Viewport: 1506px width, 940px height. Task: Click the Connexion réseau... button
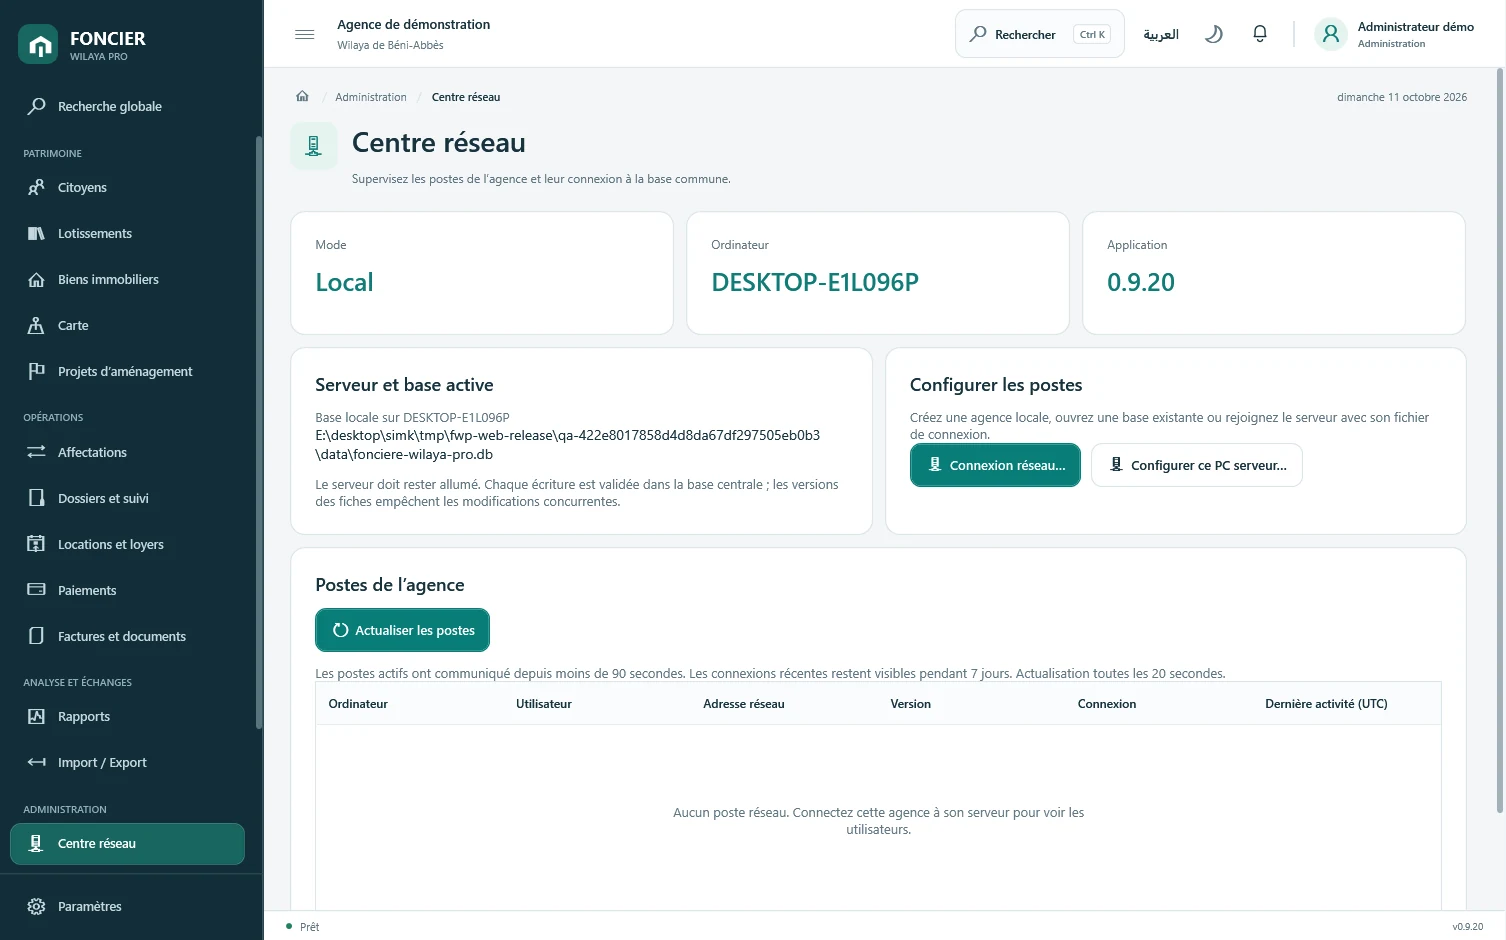(995, 465)
